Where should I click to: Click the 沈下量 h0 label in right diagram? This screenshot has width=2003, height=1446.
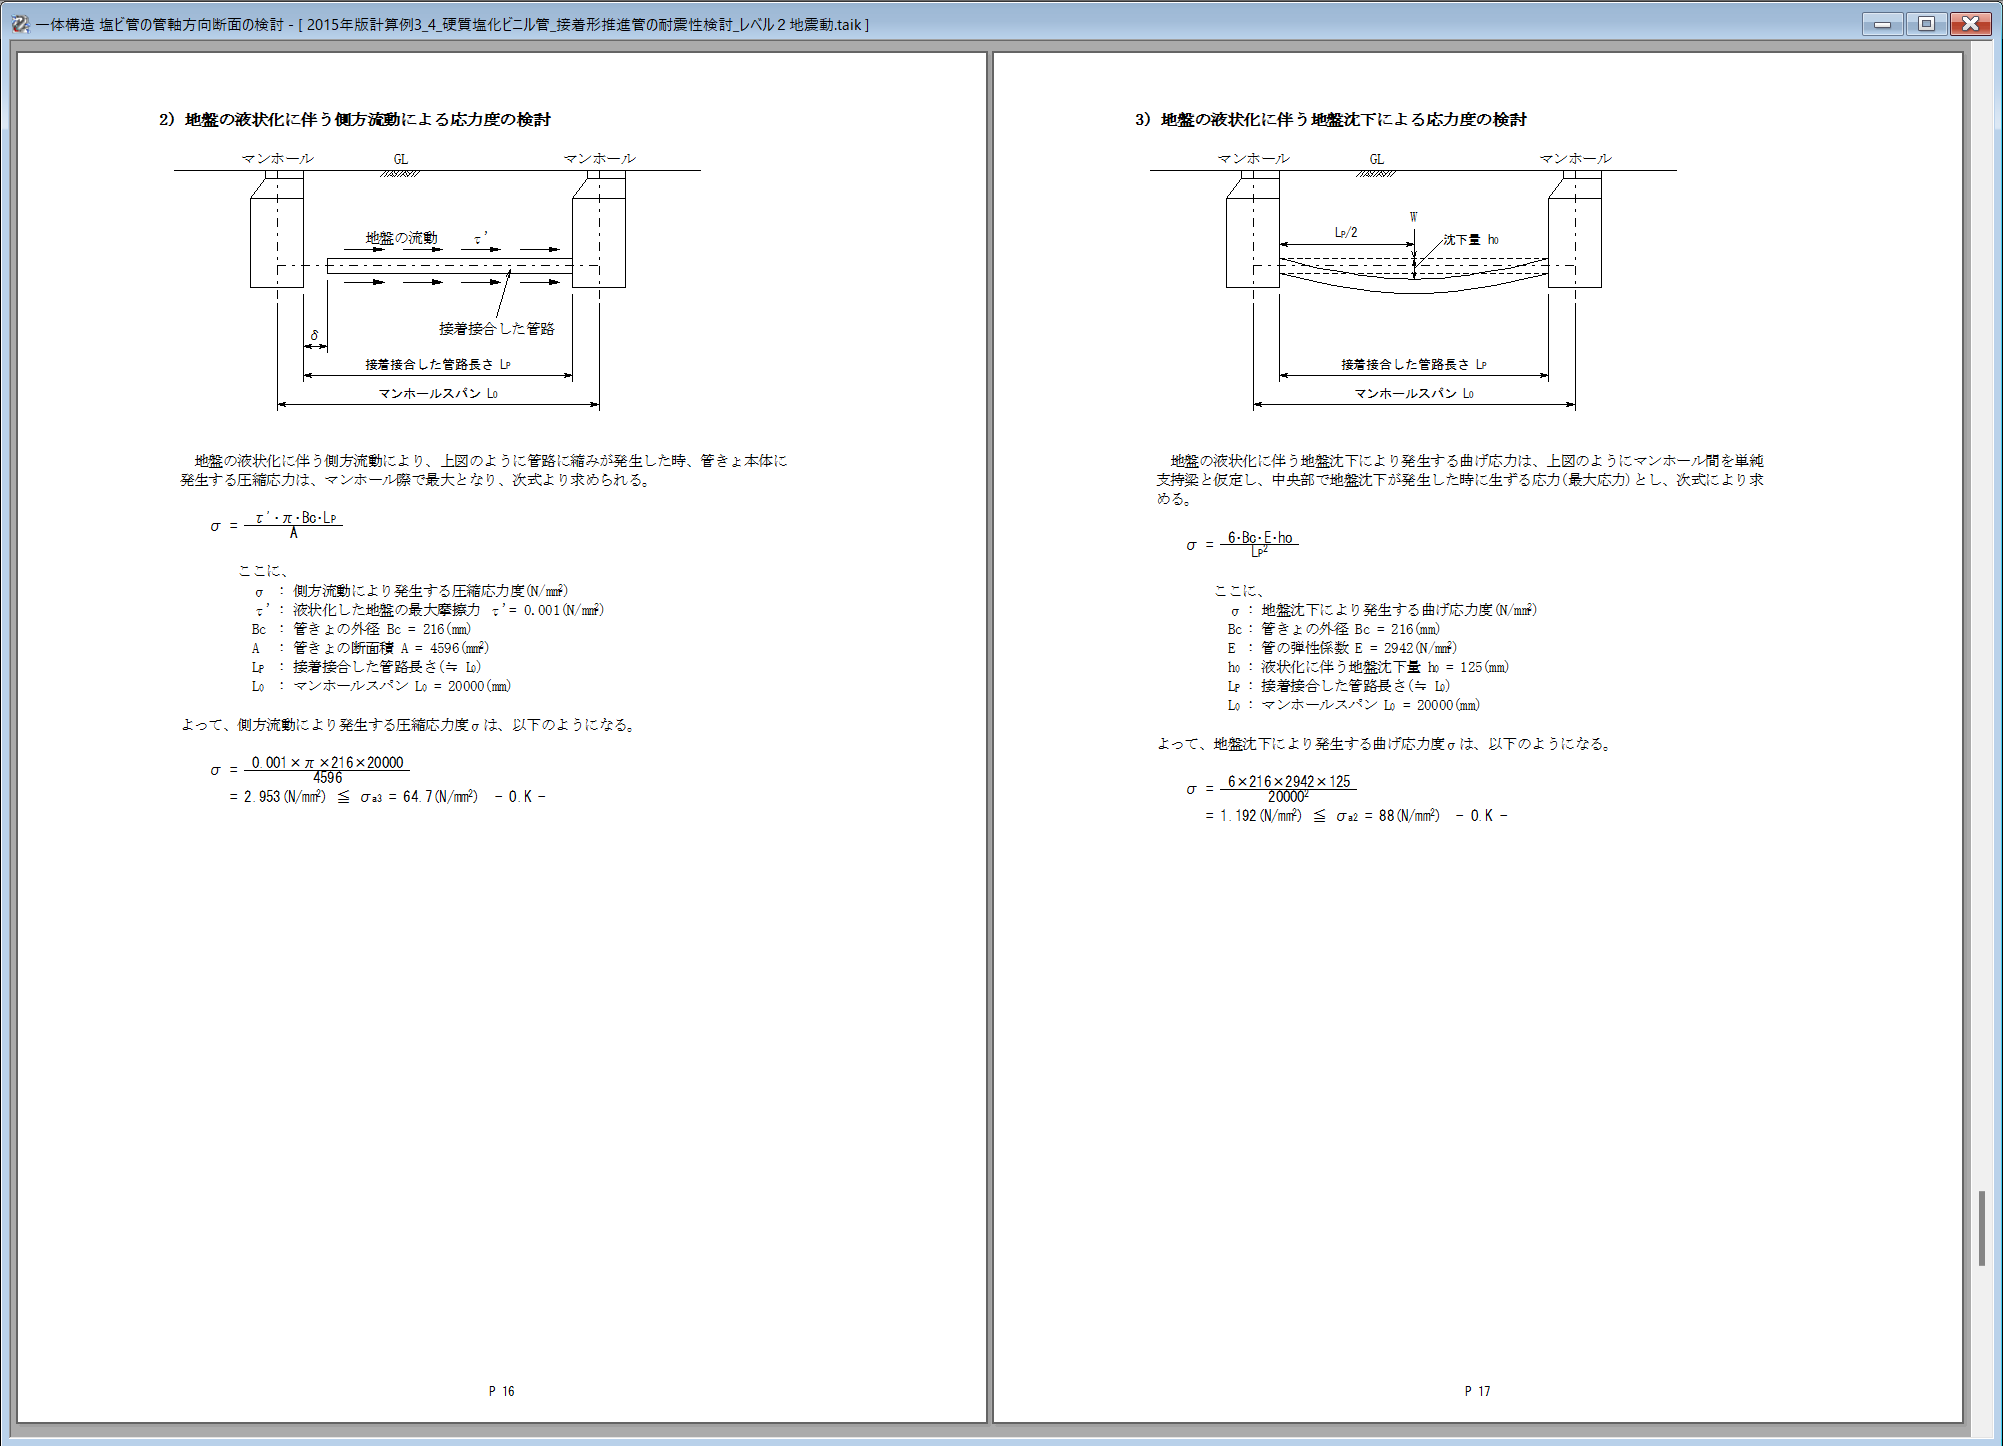(x=1470, y=240)
